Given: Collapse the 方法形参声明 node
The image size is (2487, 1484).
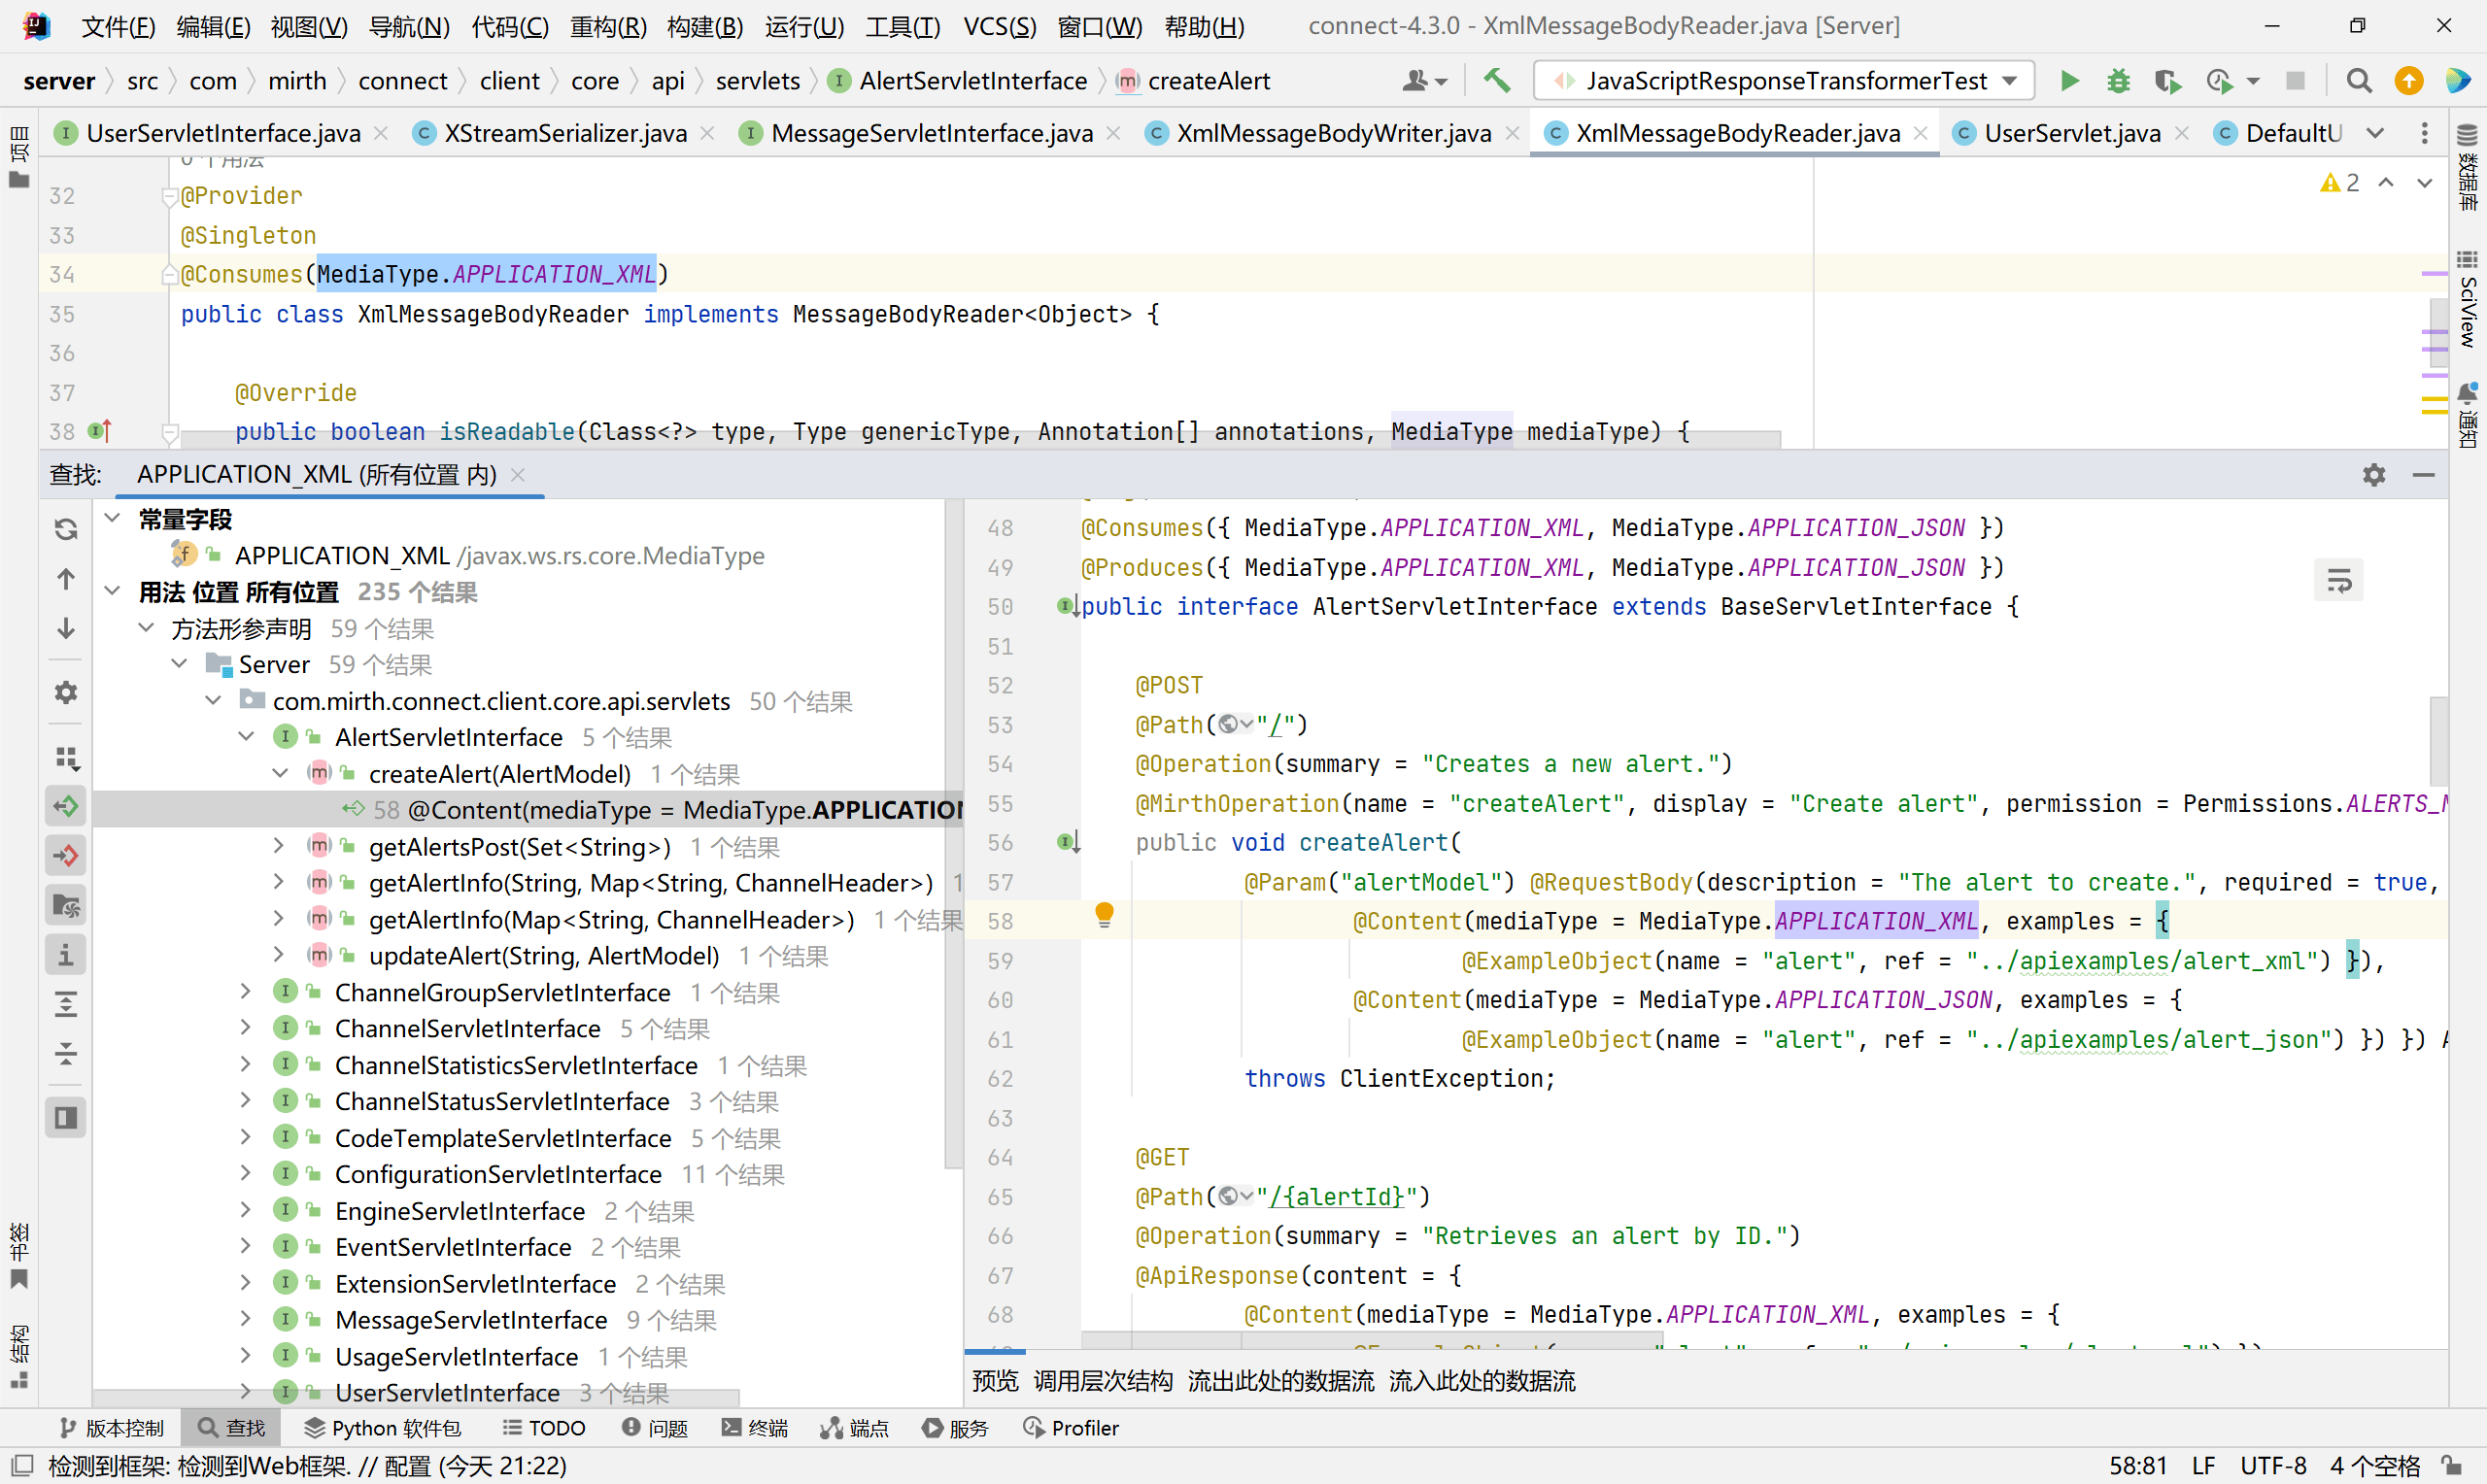Looking at the screenshot, I should point(146,627).
